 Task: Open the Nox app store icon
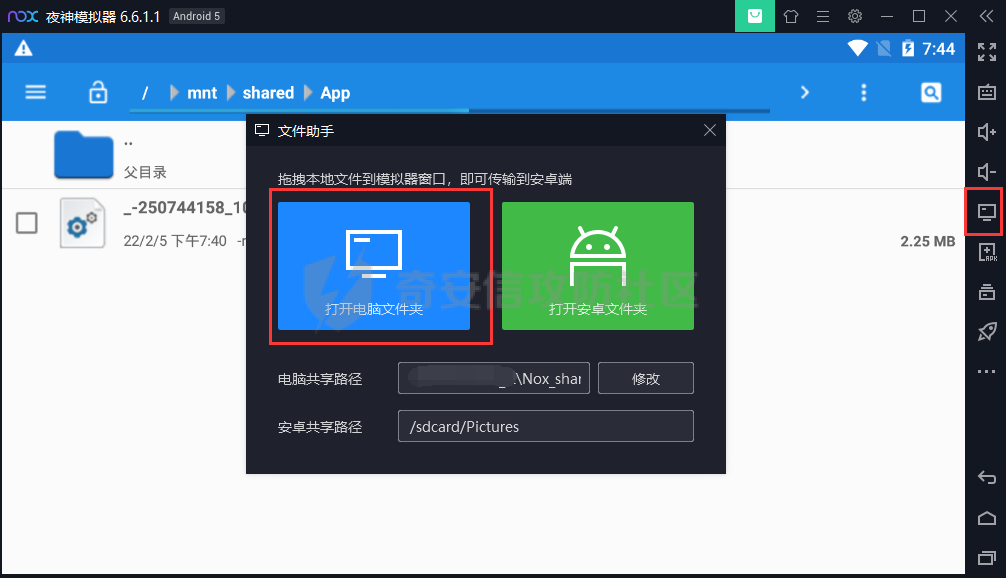click(755, 16)
